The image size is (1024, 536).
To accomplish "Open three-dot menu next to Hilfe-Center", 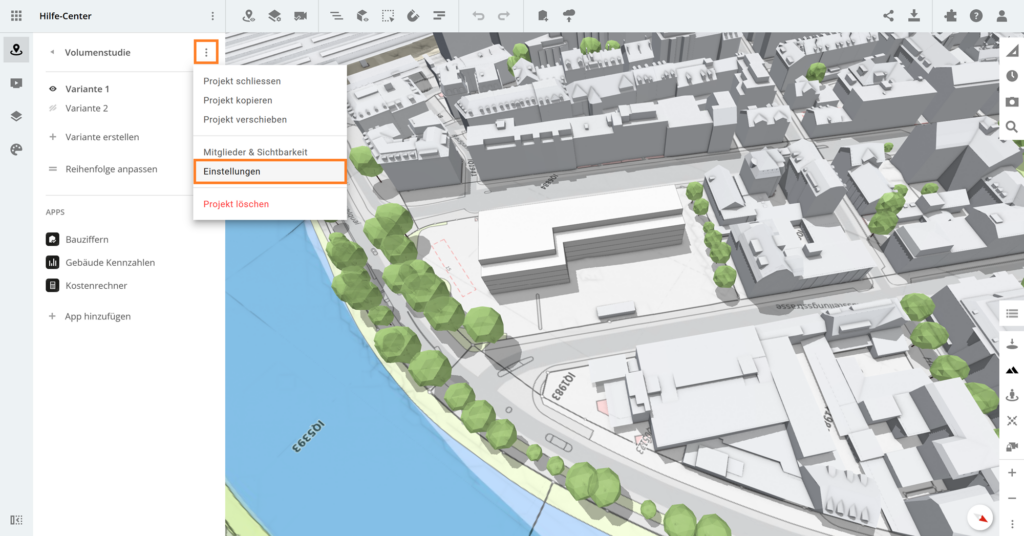I will pyautogui.click(x=212, y=16).
